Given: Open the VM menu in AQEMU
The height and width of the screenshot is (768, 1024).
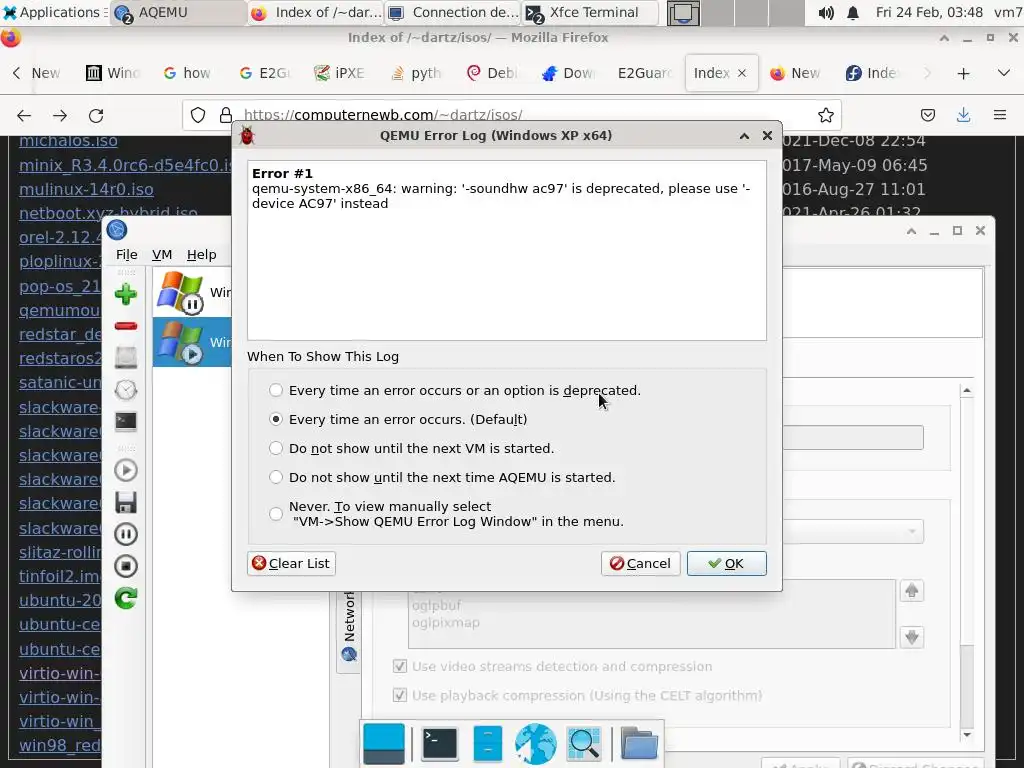Looking at the screenshot, I should [x=161, y=255].
